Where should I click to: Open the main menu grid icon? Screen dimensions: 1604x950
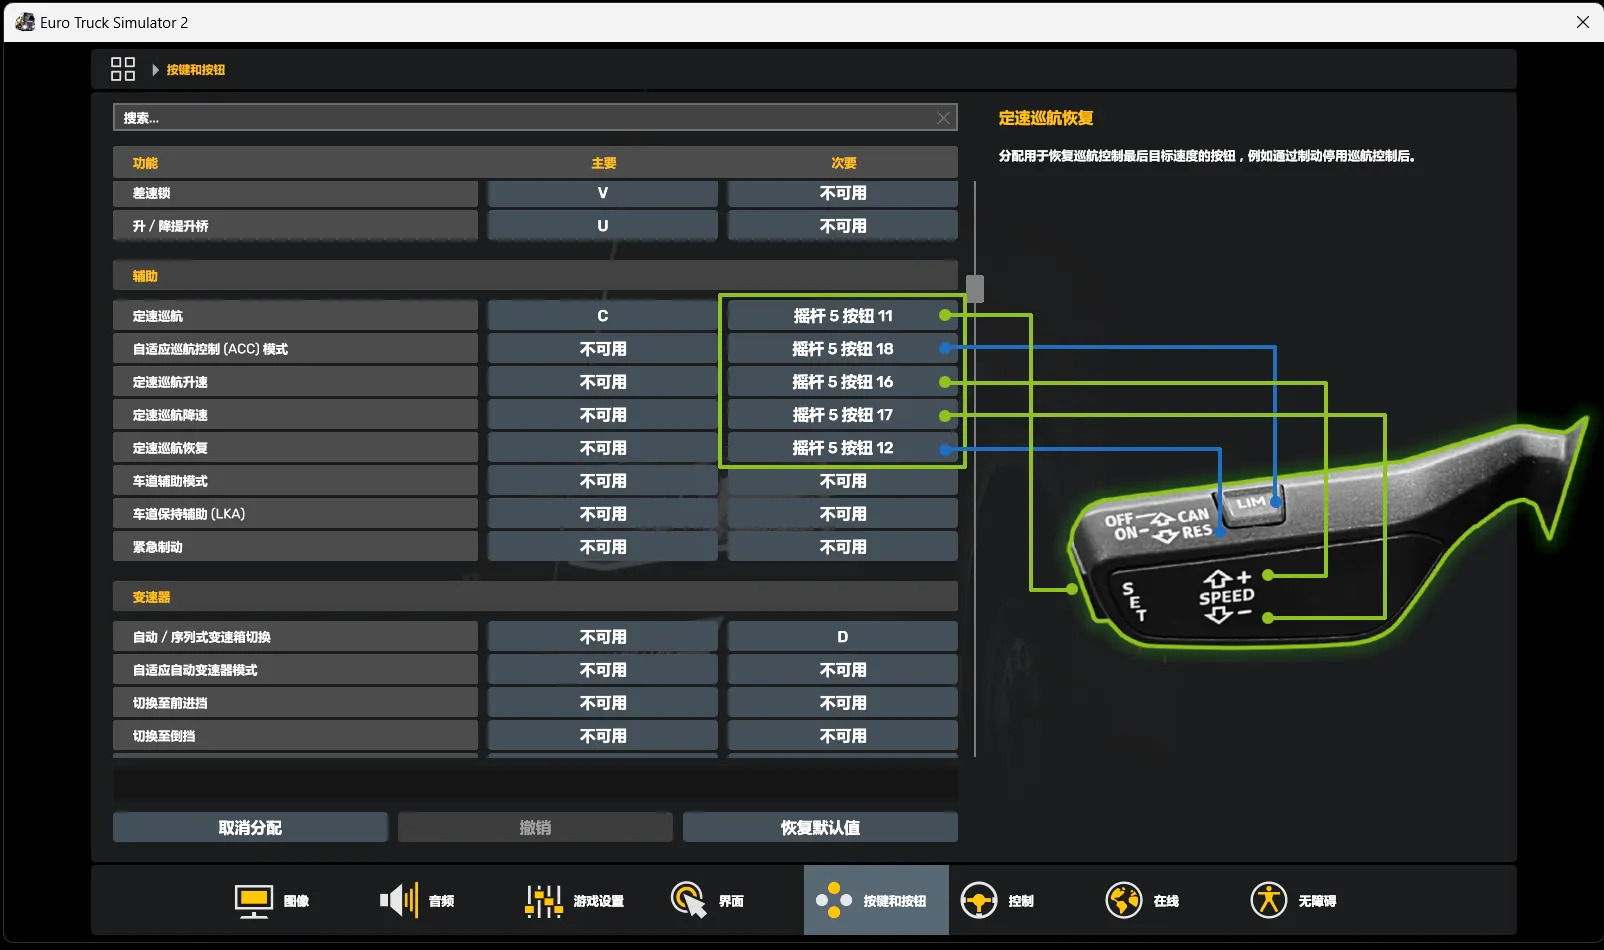122,69
